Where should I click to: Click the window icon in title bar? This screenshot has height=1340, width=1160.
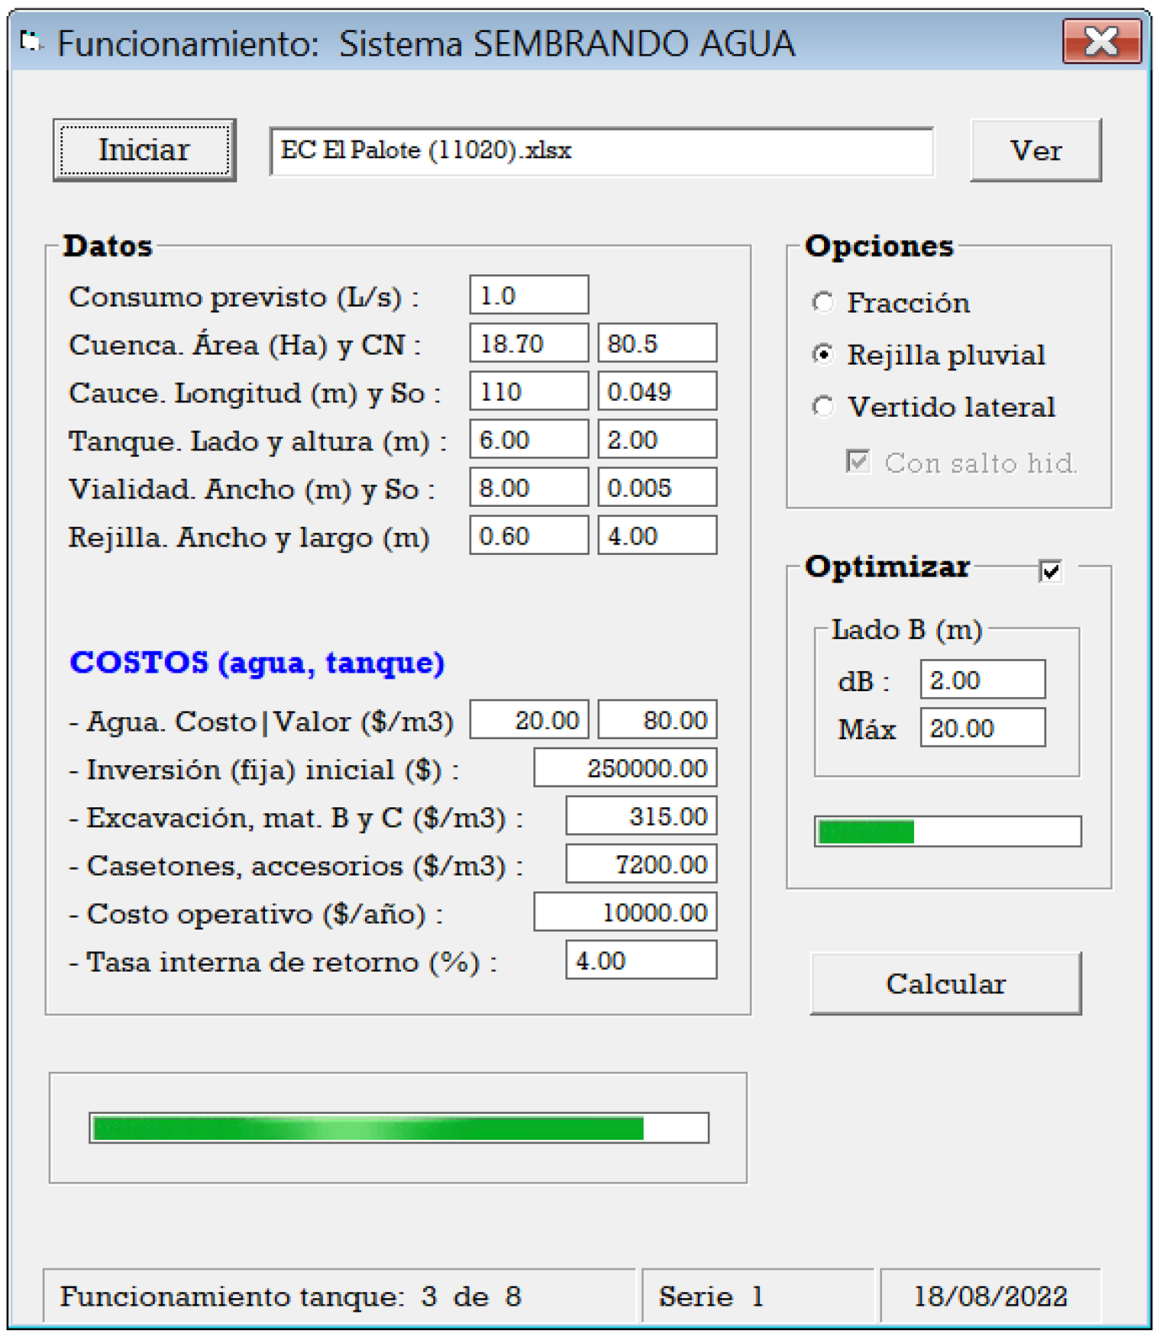tap(31, 42)
